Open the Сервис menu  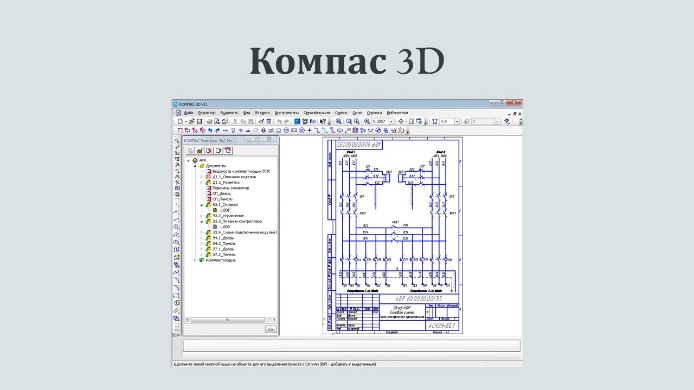click(341, 113)
